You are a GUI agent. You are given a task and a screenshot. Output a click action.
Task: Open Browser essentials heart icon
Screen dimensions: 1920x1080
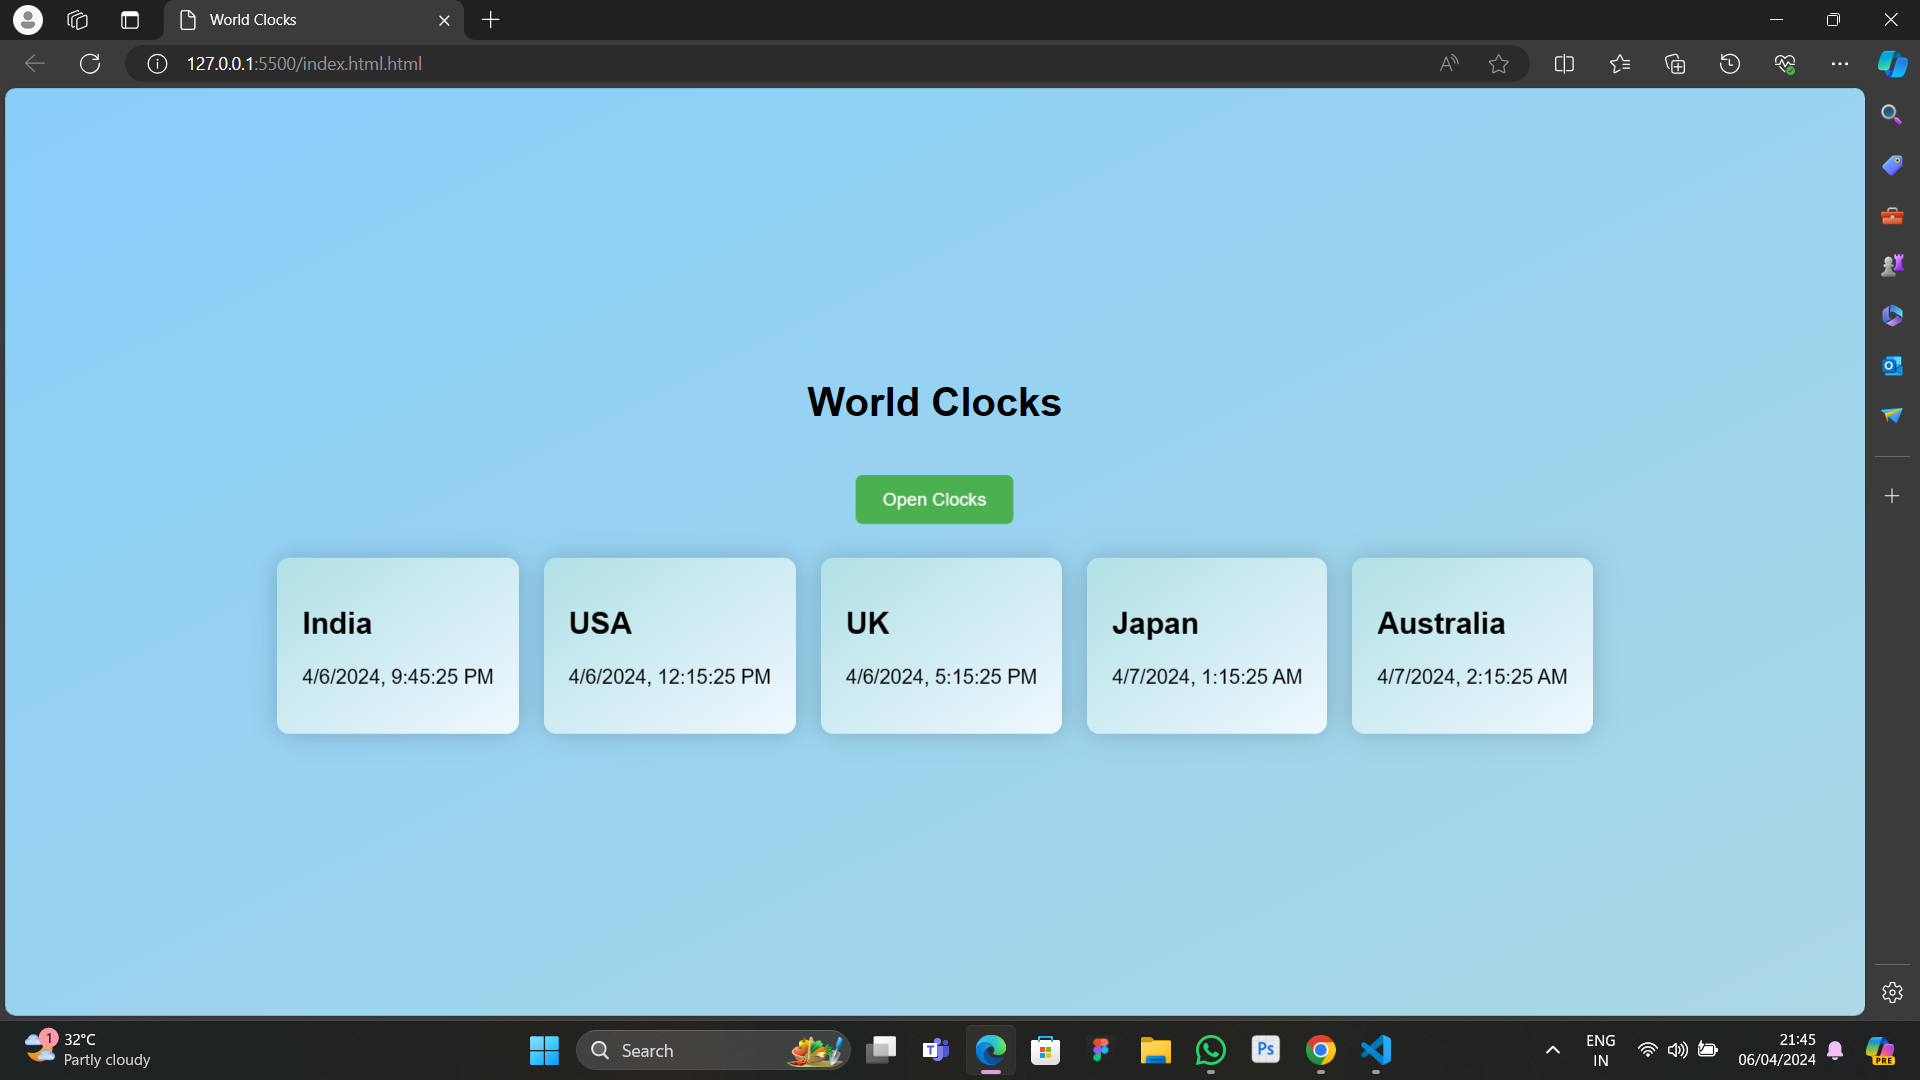point(1785,64)
